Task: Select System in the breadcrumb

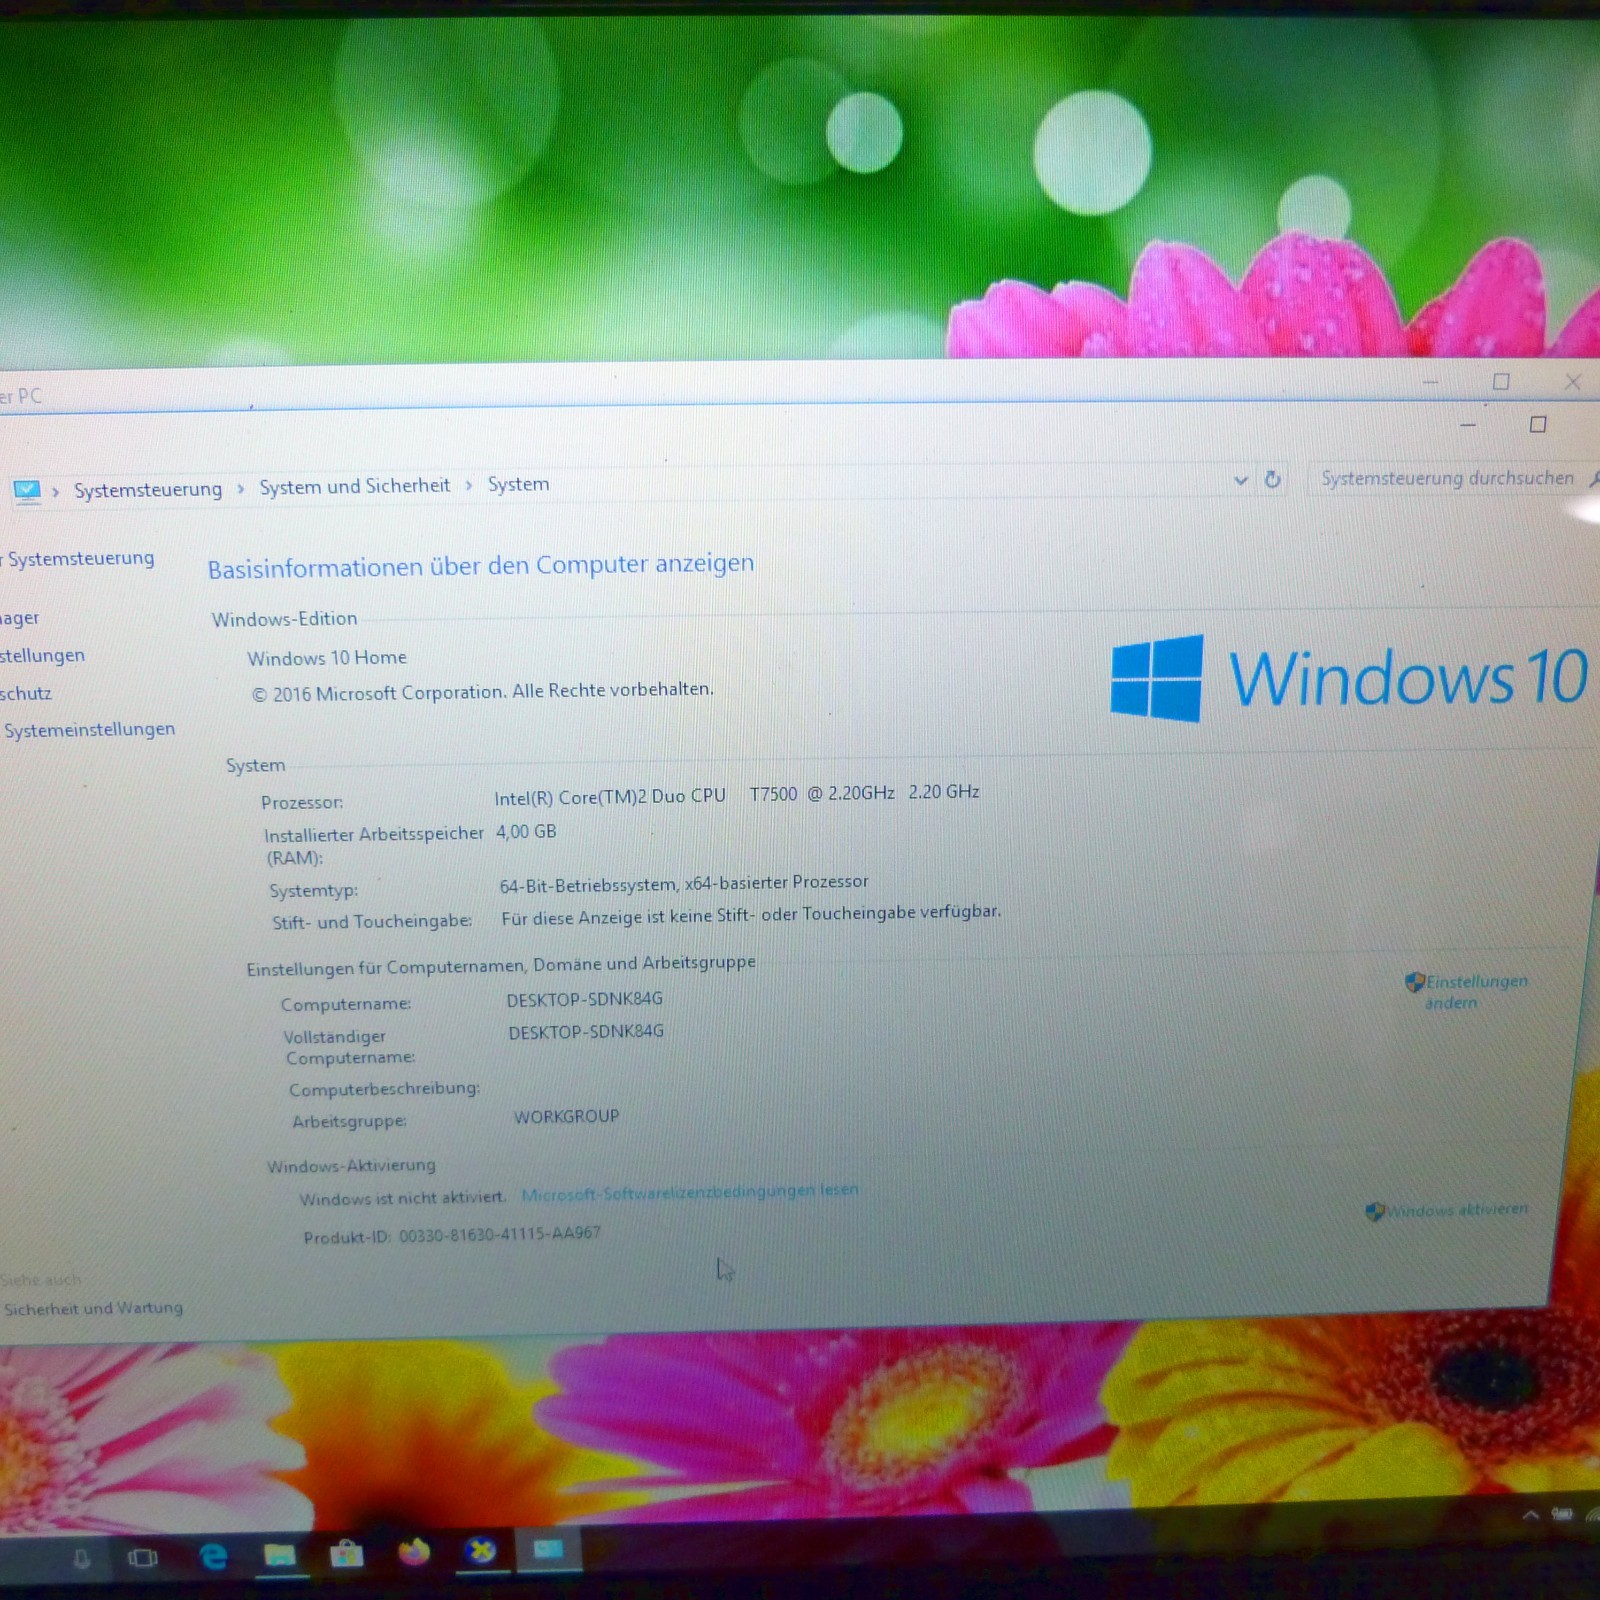Action: [518, 484]
